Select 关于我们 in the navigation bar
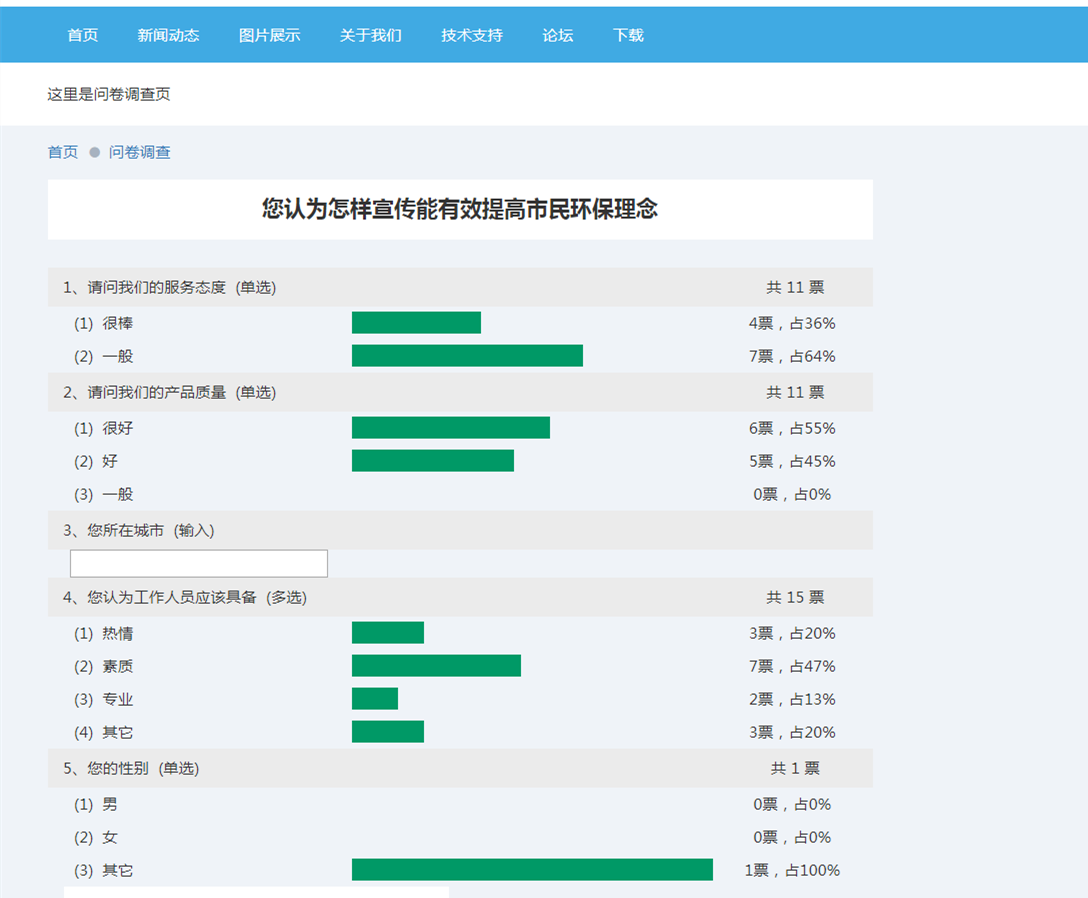This screenshot has height=898, width=1088. (371, 35)
